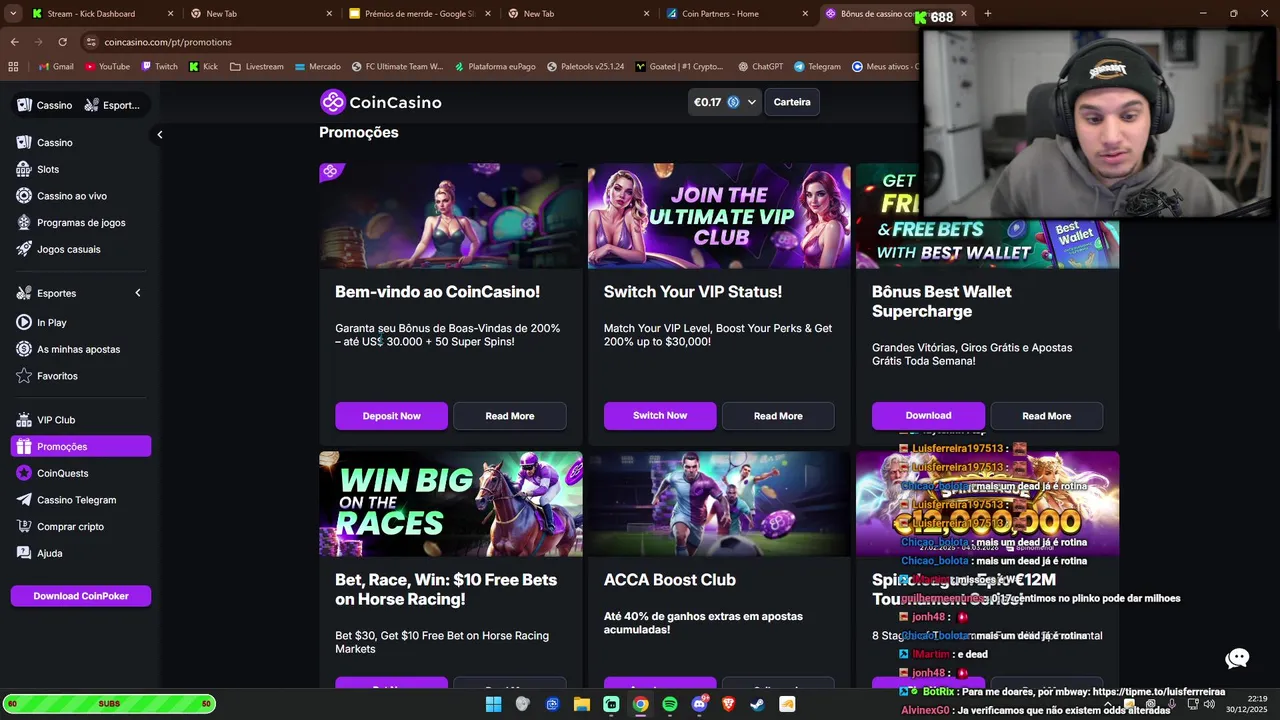This screenshot has height=720, width=1280.
Task: Click the CoinCasino logo
Action: (x=380, y=102)
